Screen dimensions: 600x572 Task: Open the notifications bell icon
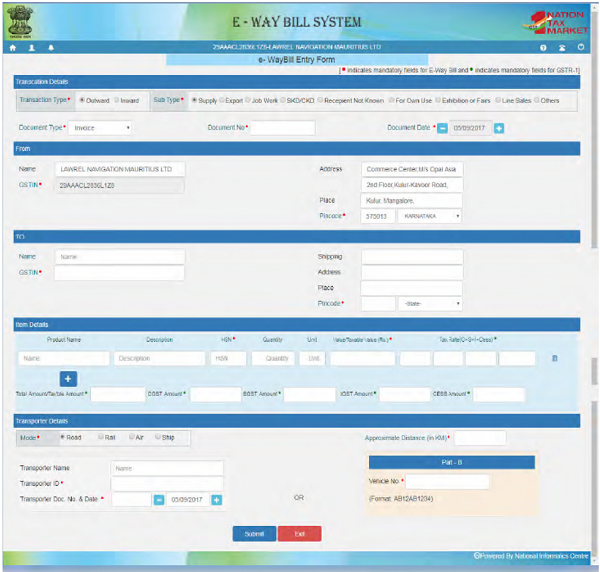[51, 47]
